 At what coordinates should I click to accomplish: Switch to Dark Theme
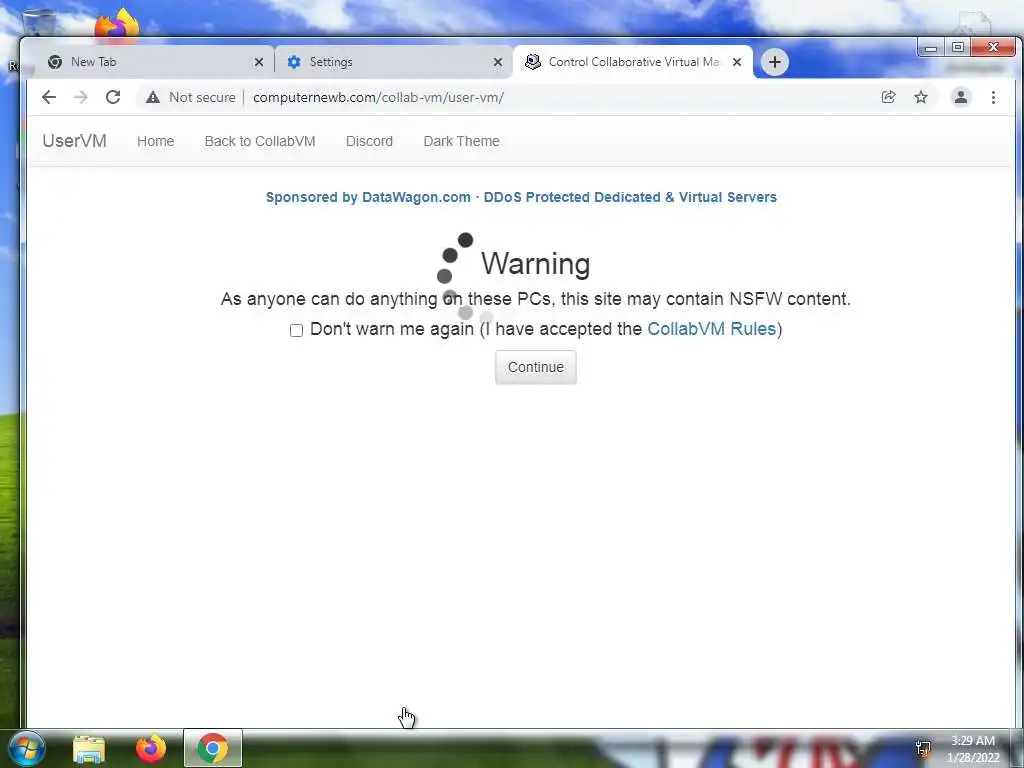tap(461, 141)
